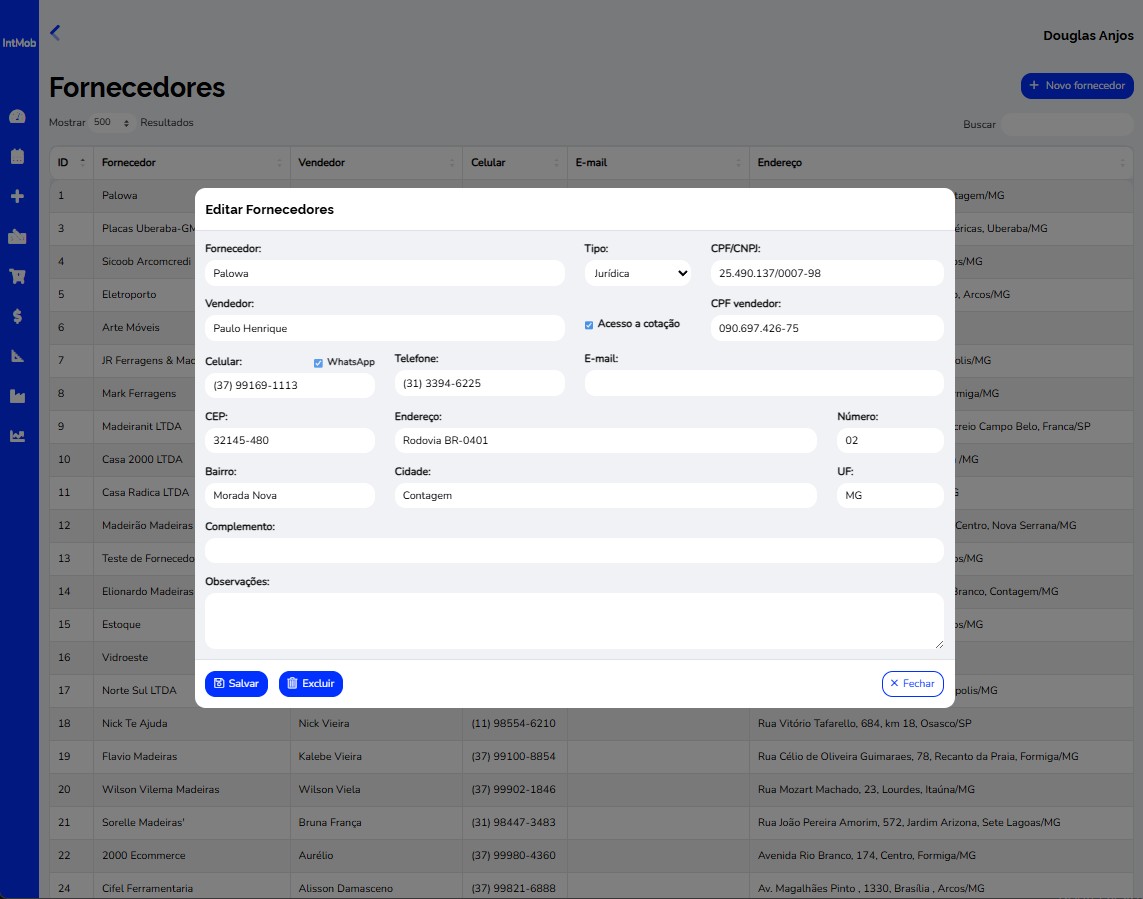
Task: Close the dialog with Fechar button
Action: pos(912,684)
